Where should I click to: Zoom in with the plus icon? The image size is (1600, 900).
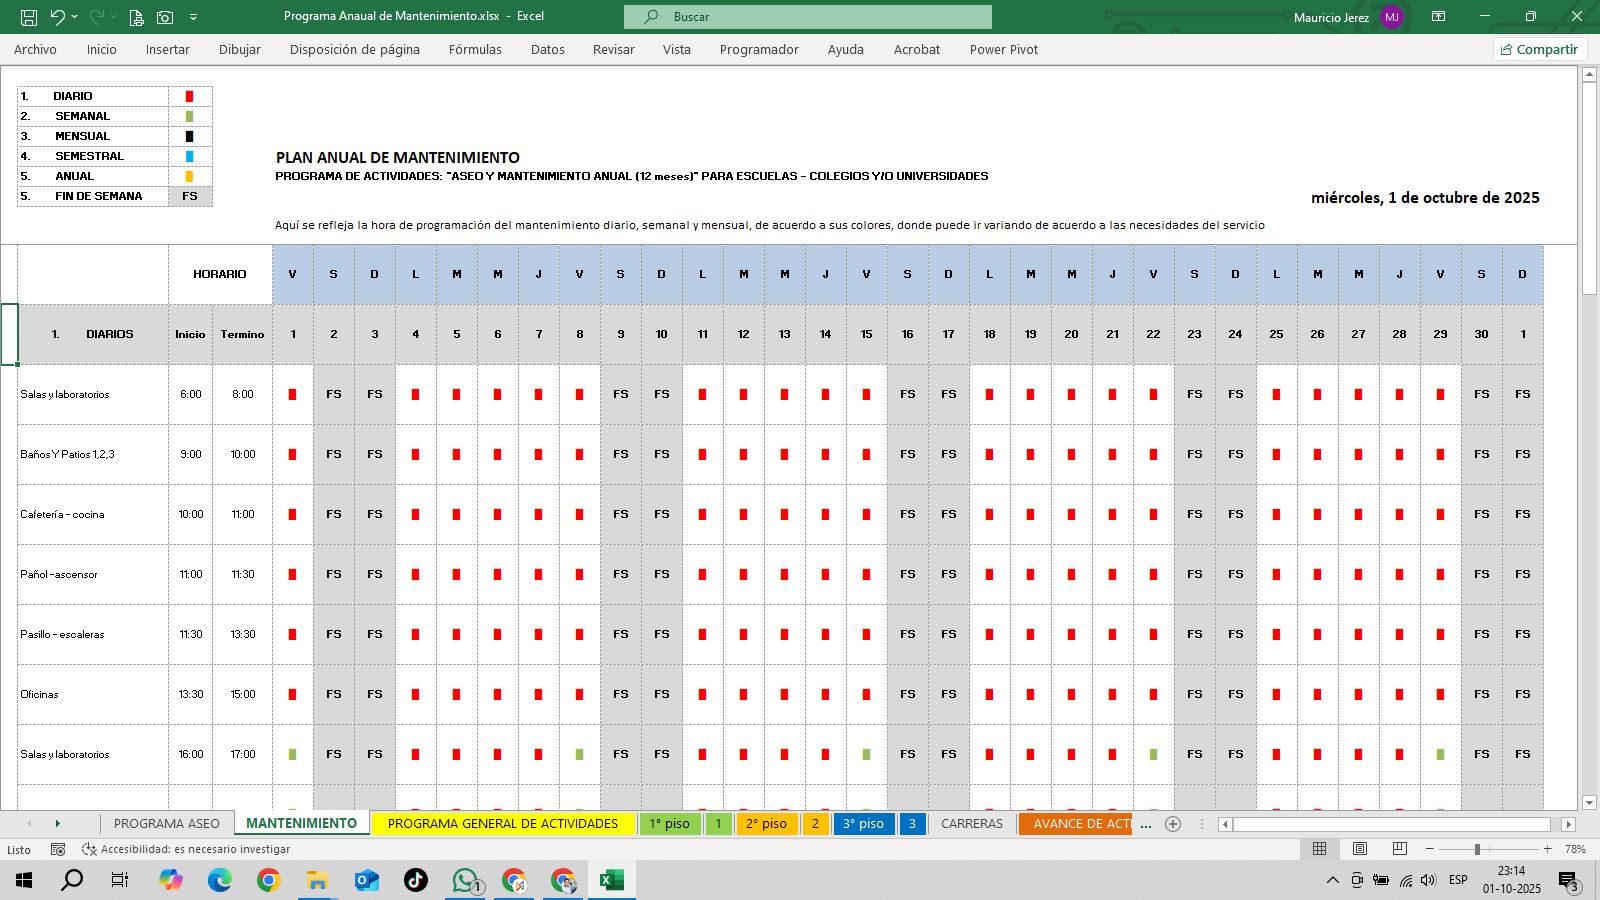[x=1546, y=849]
